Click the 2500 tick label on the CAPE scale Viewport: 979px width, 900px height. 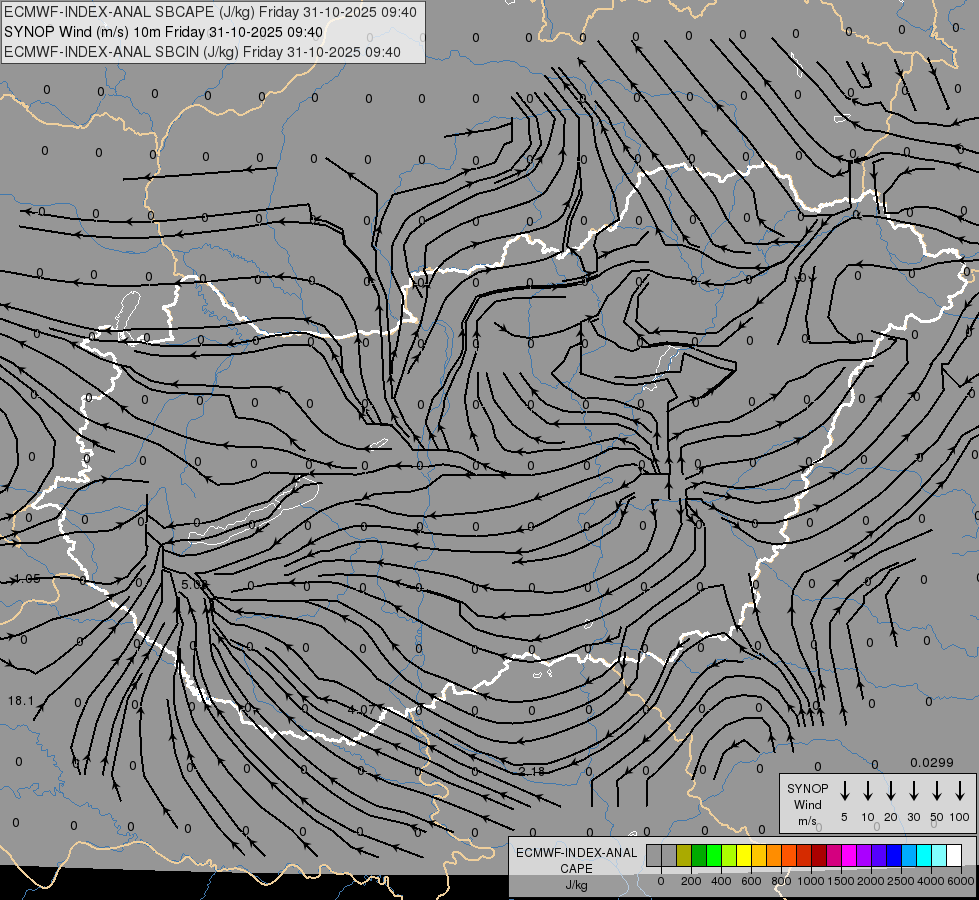tap(901, 881)
